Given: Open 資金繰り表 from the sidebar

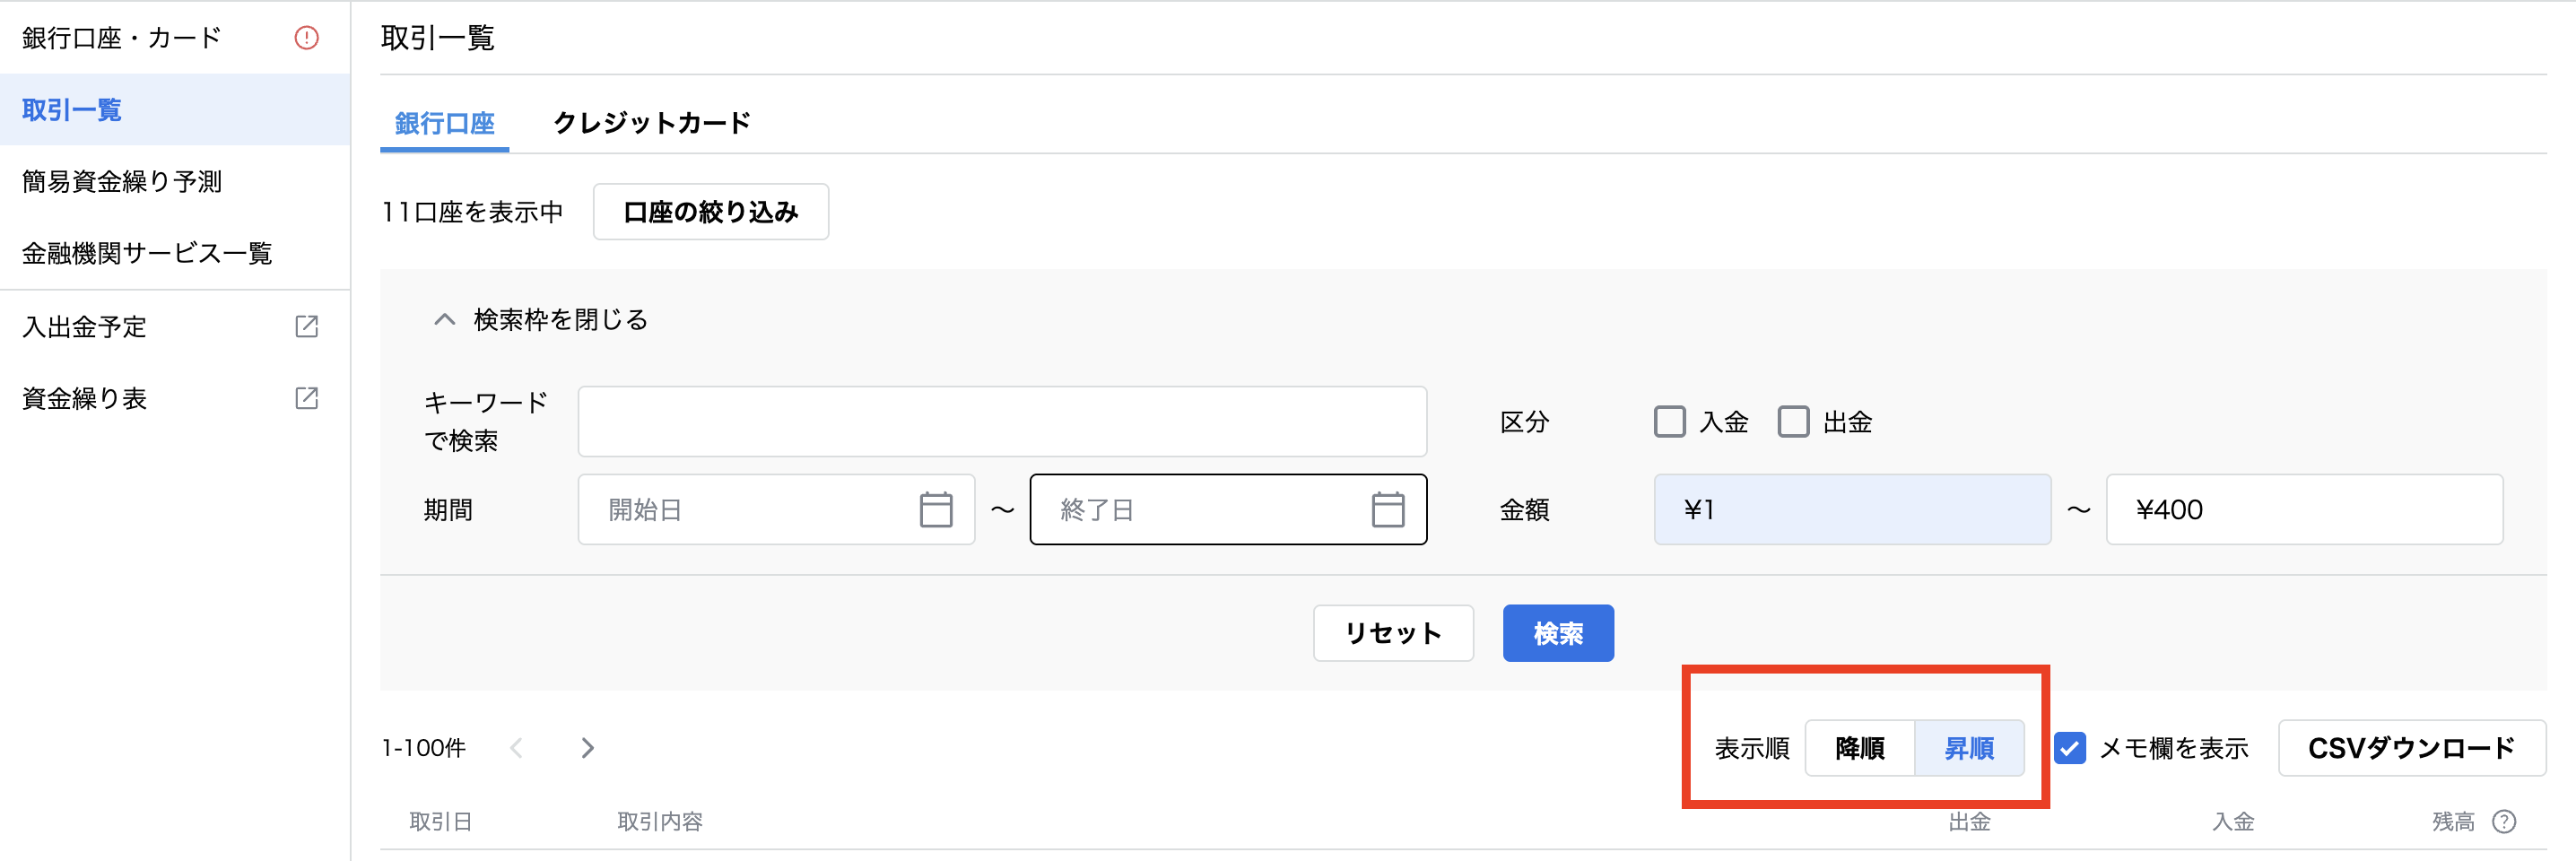Looking at the screenshot, I should click(x=175, y=398).
